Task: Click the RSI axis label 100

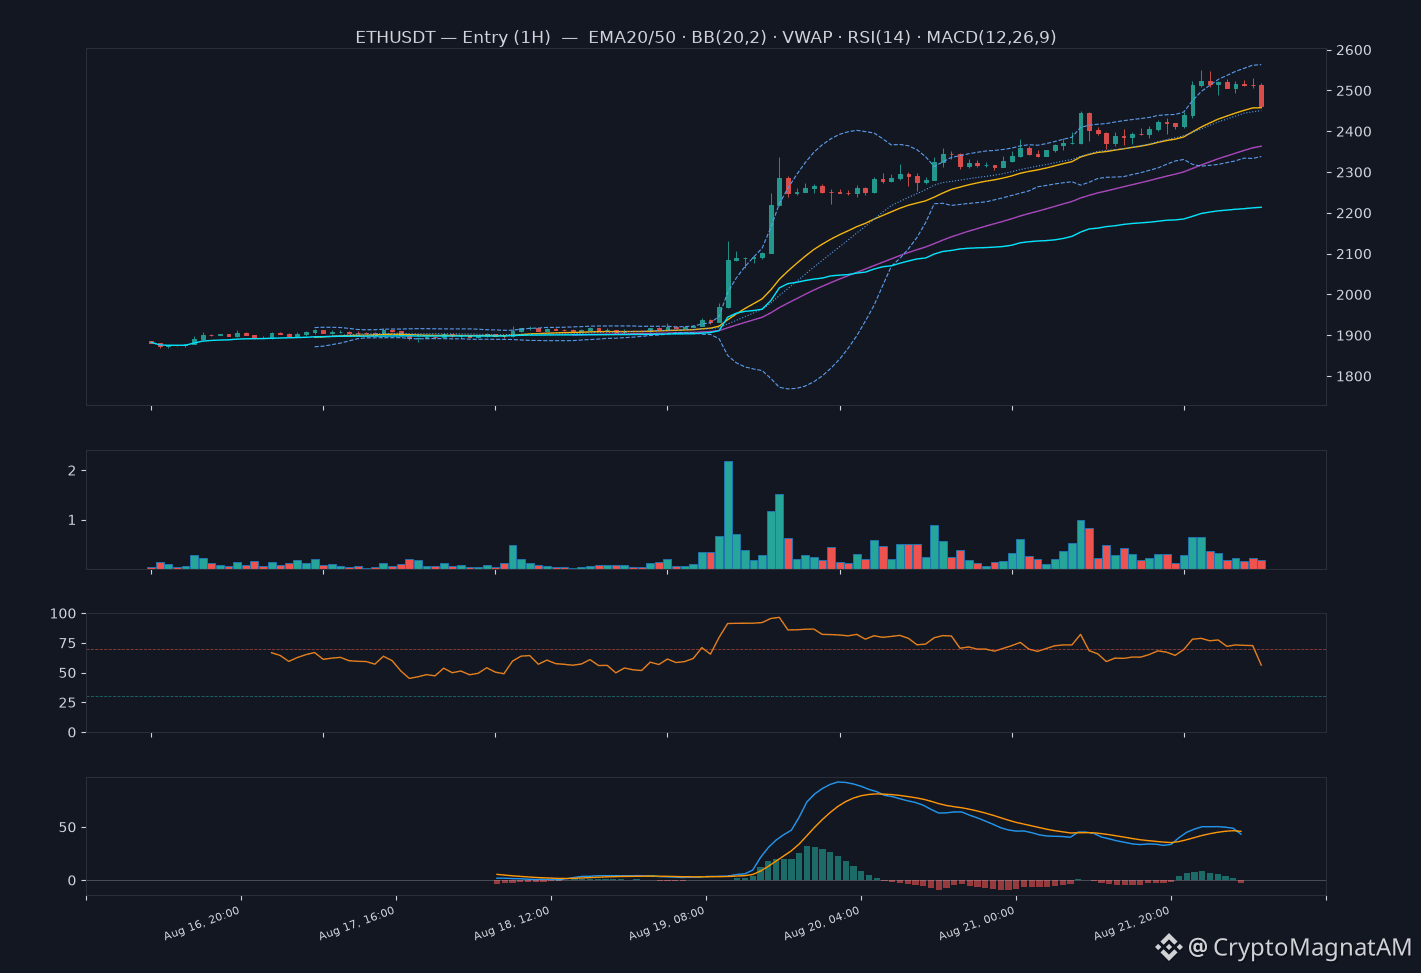Action: point(62,613)
